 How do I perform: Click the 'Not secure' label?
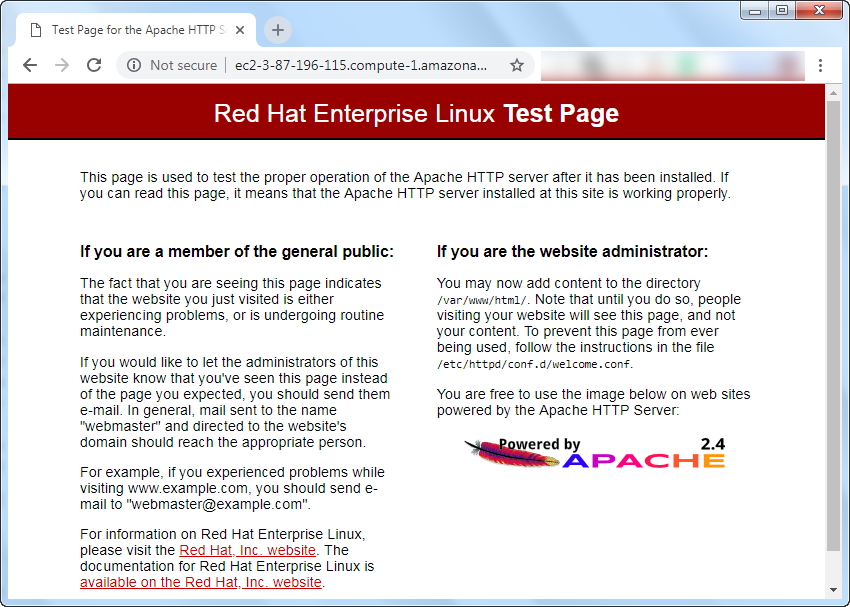pos(183,65)
